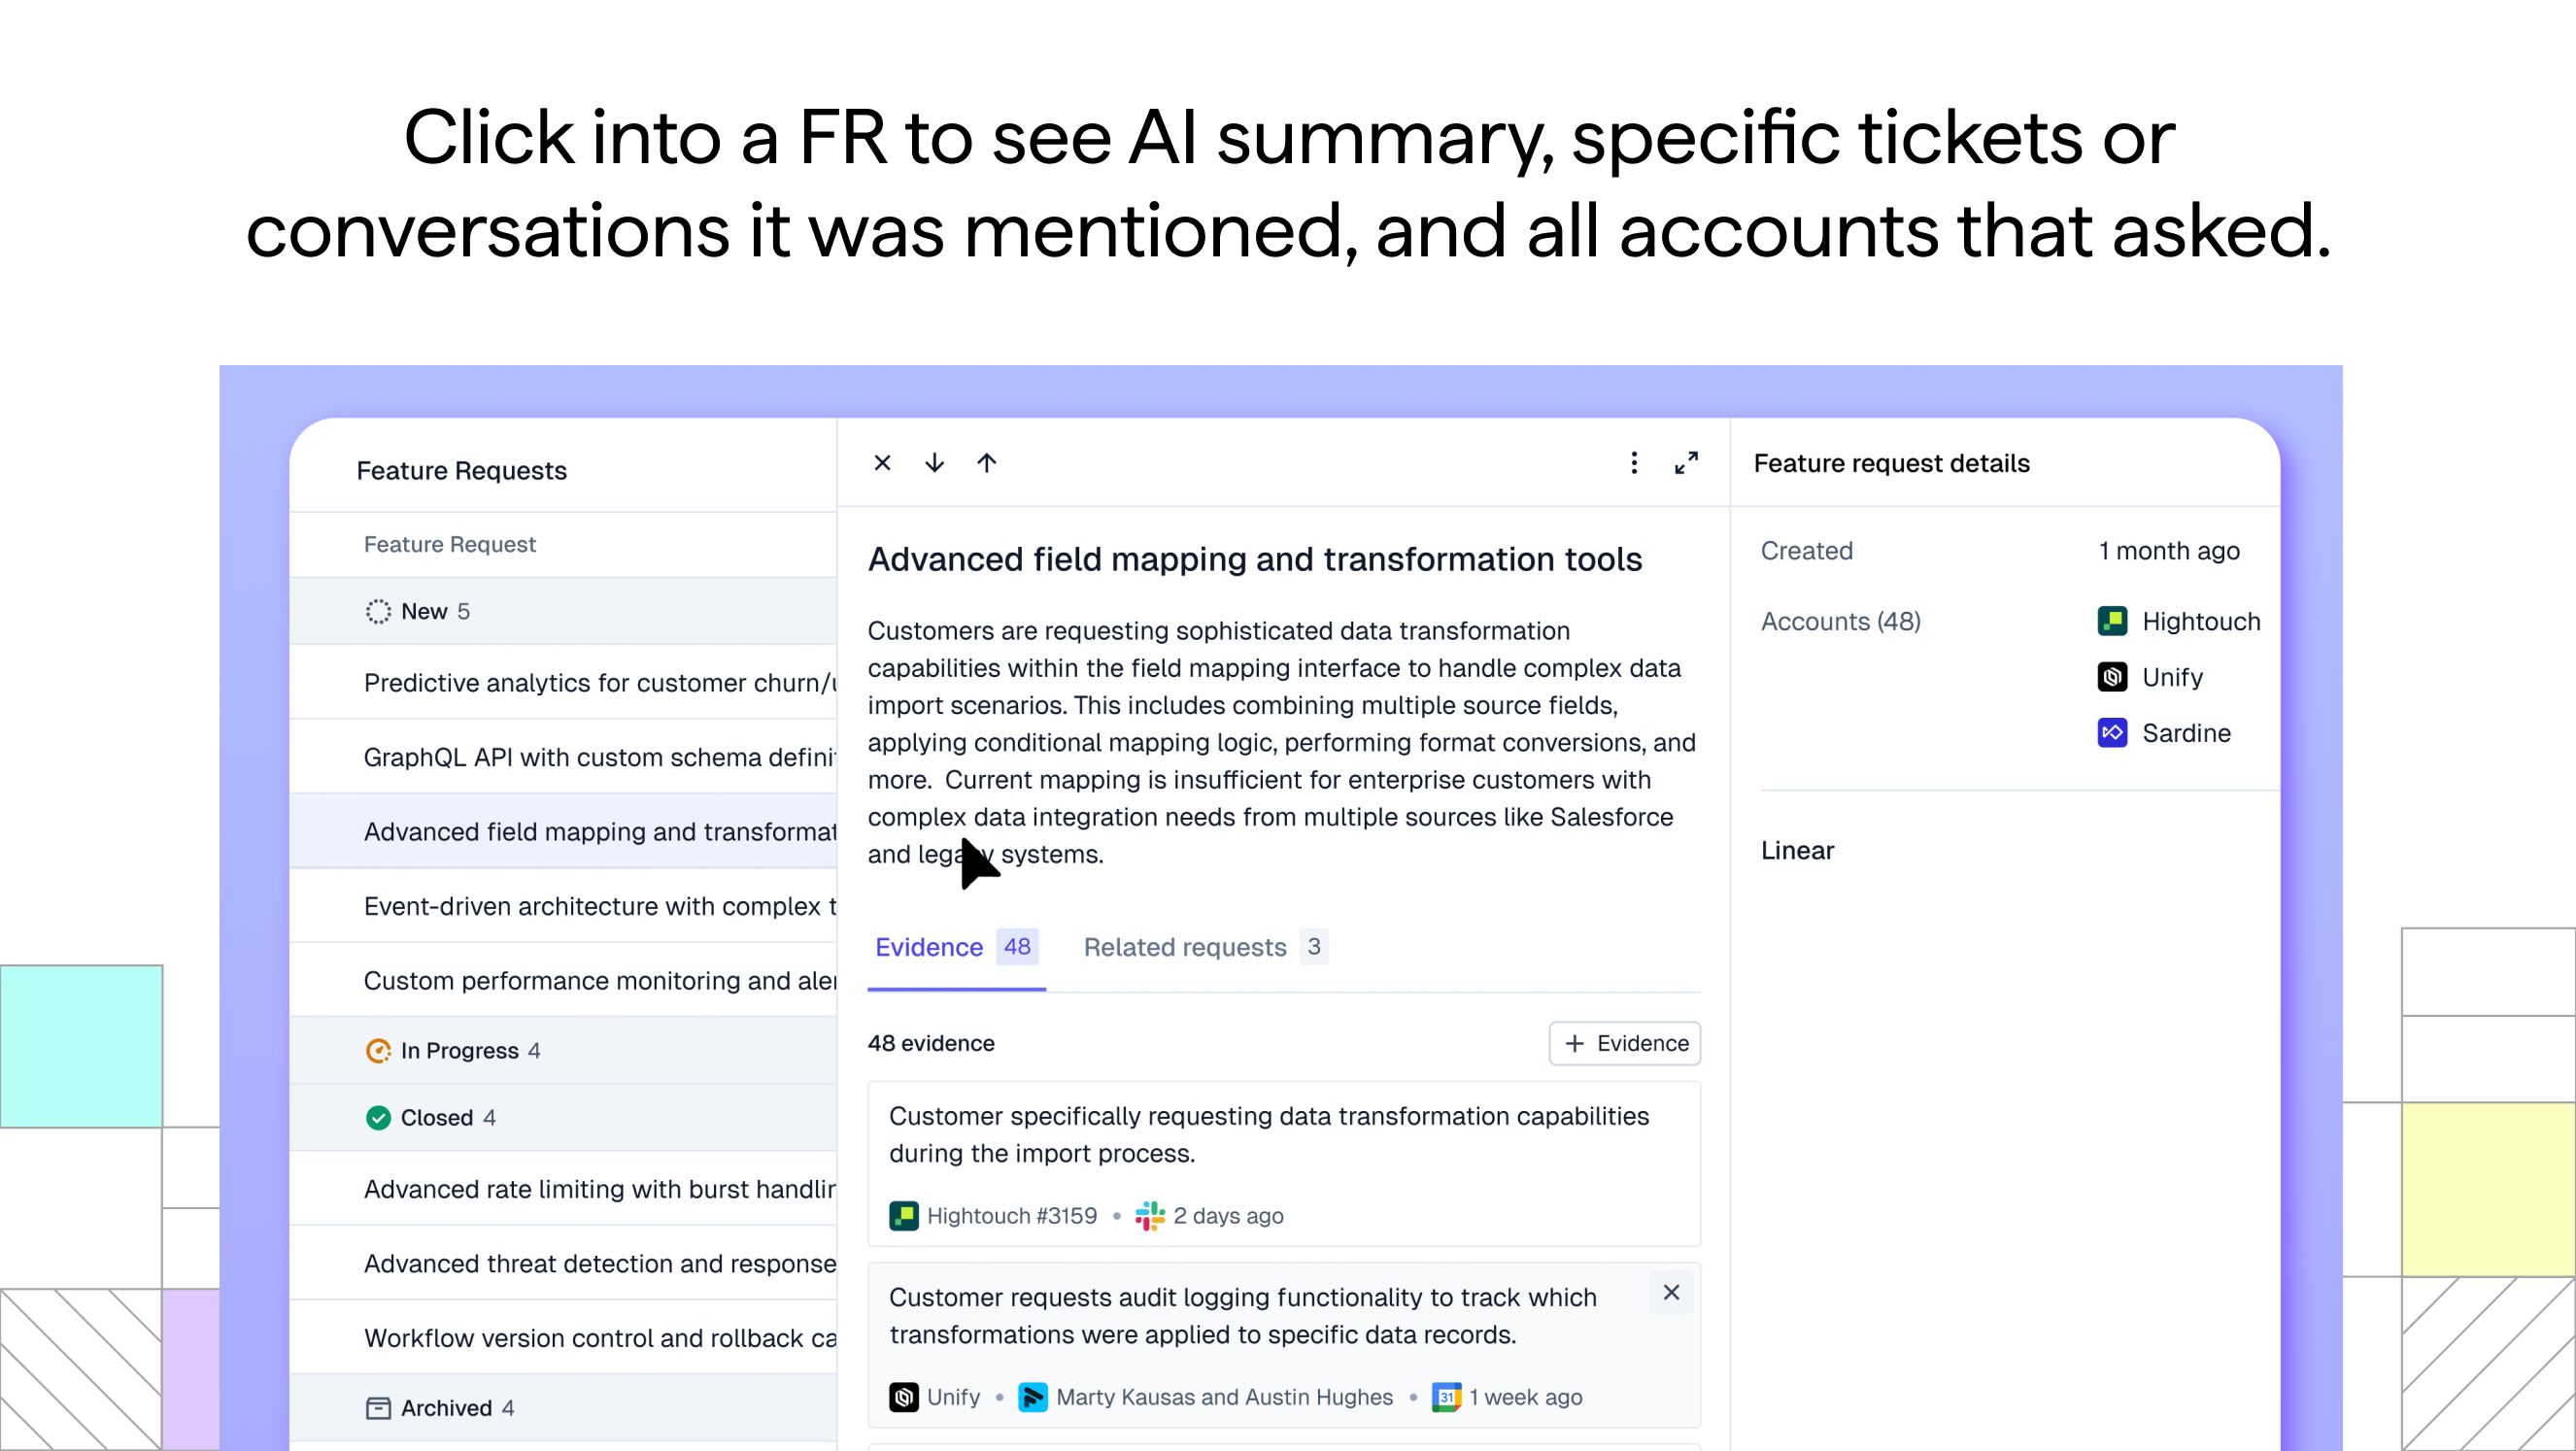Click the Sardine account icon

tap(2112, 732)
